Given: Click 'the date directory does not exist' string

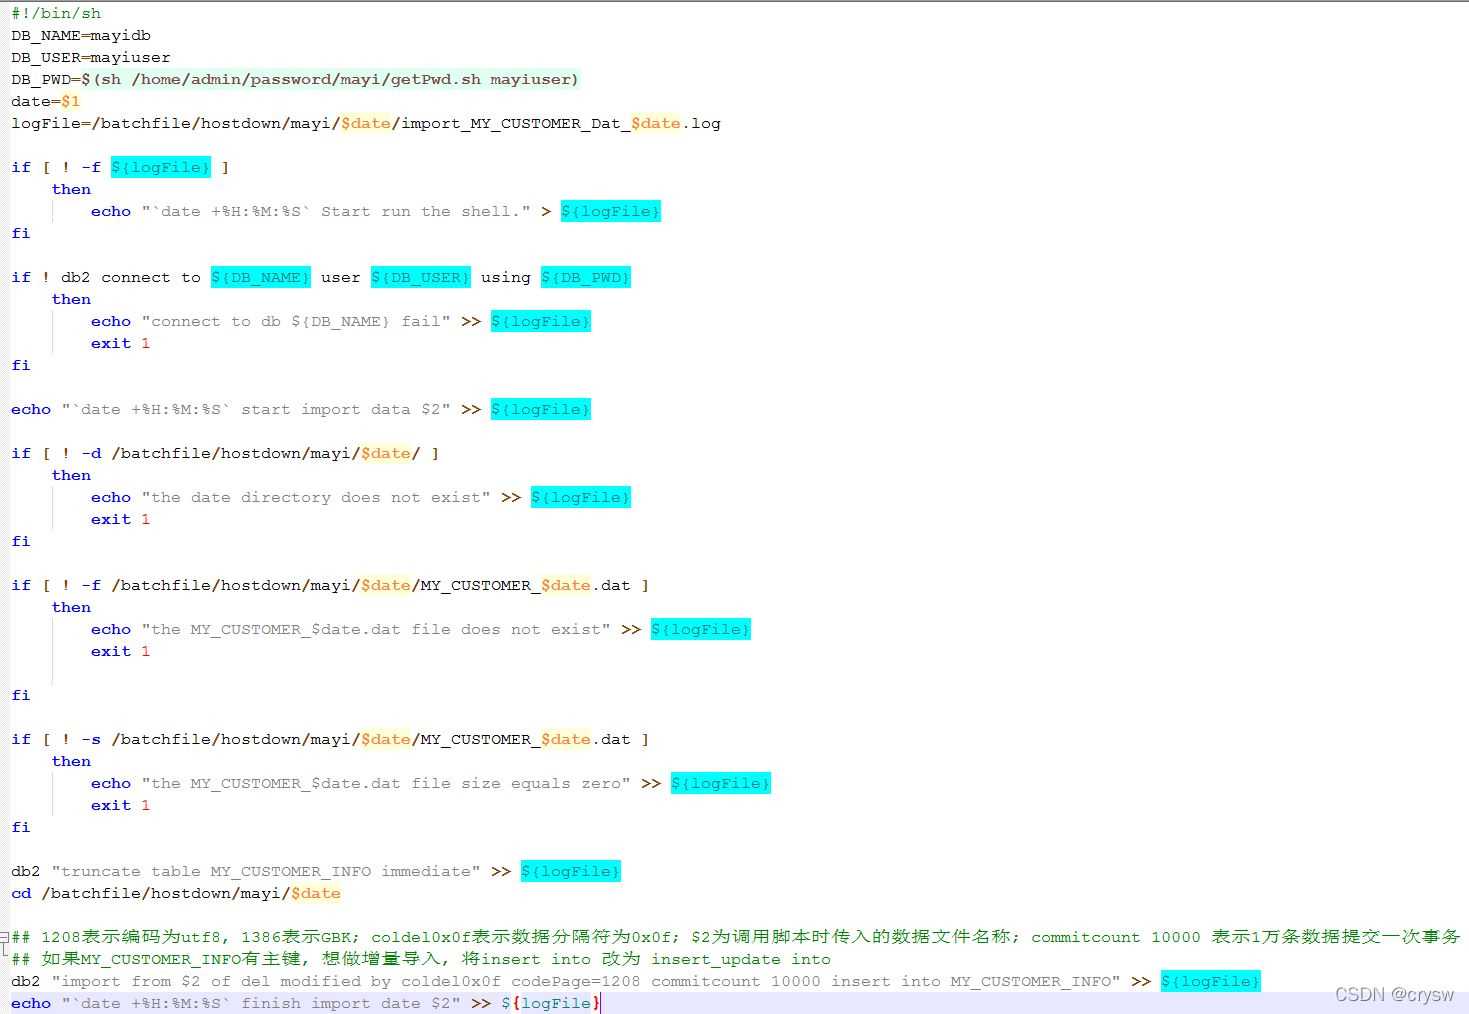Looking at the screenshot, I should [x=316, y=497].
